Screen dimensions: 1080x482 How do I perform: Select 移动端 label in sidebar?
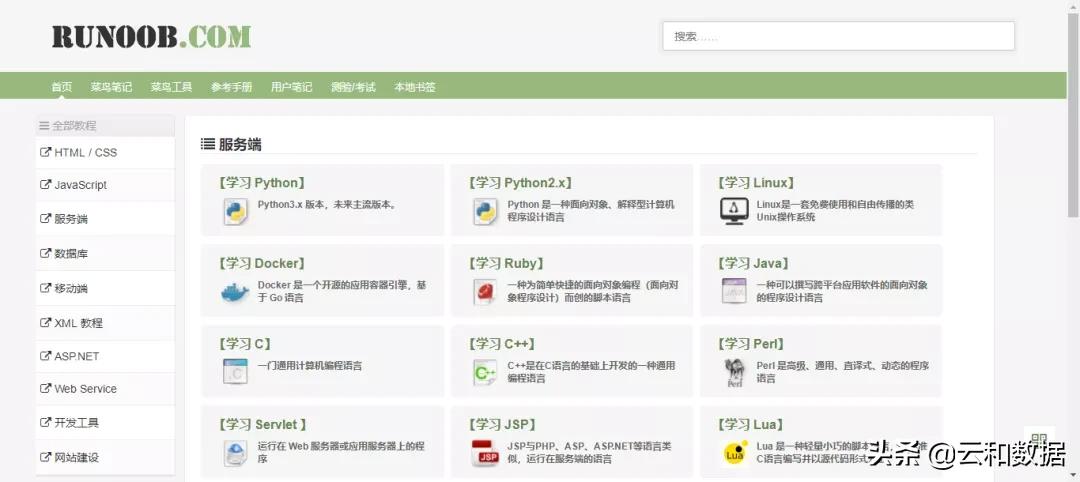tap(71, 287)
